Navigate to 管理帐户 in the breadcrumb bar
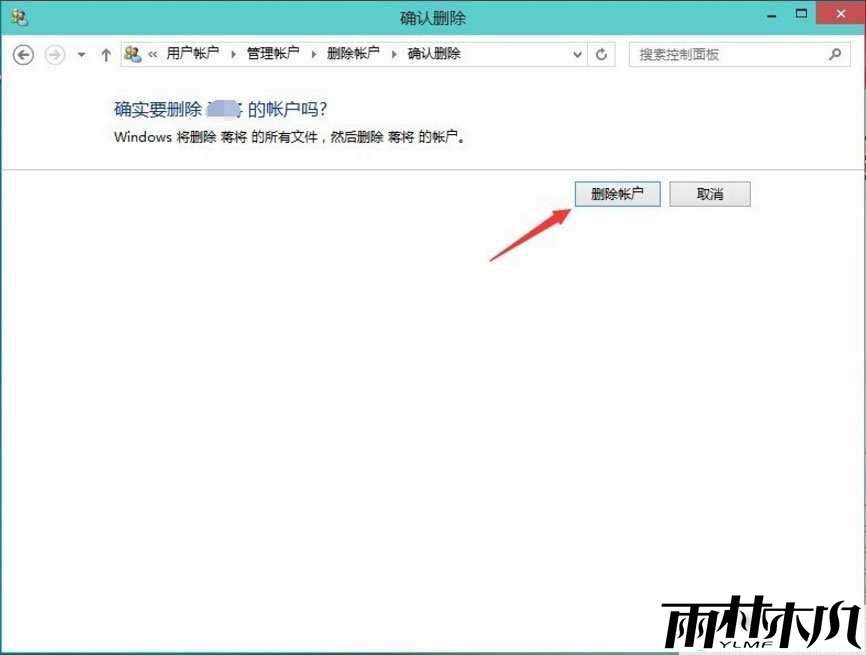 [x=272, y=54]
